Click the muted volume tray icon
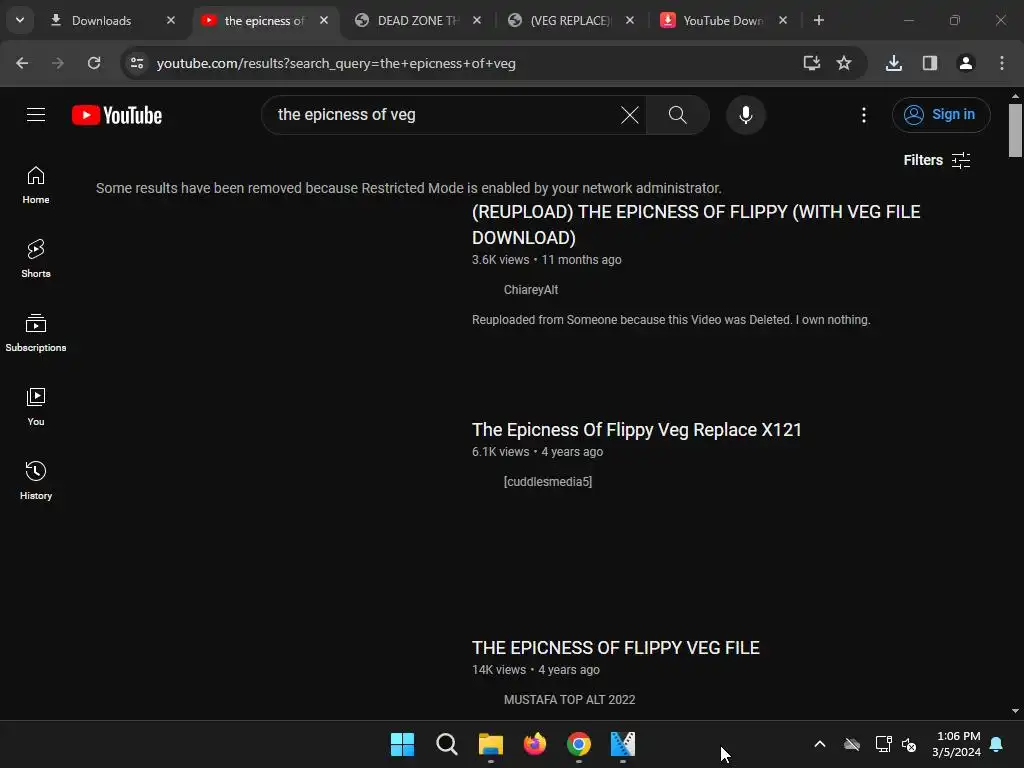The height and width of the screenshot is (768, 1024). [x=909, y=744]
